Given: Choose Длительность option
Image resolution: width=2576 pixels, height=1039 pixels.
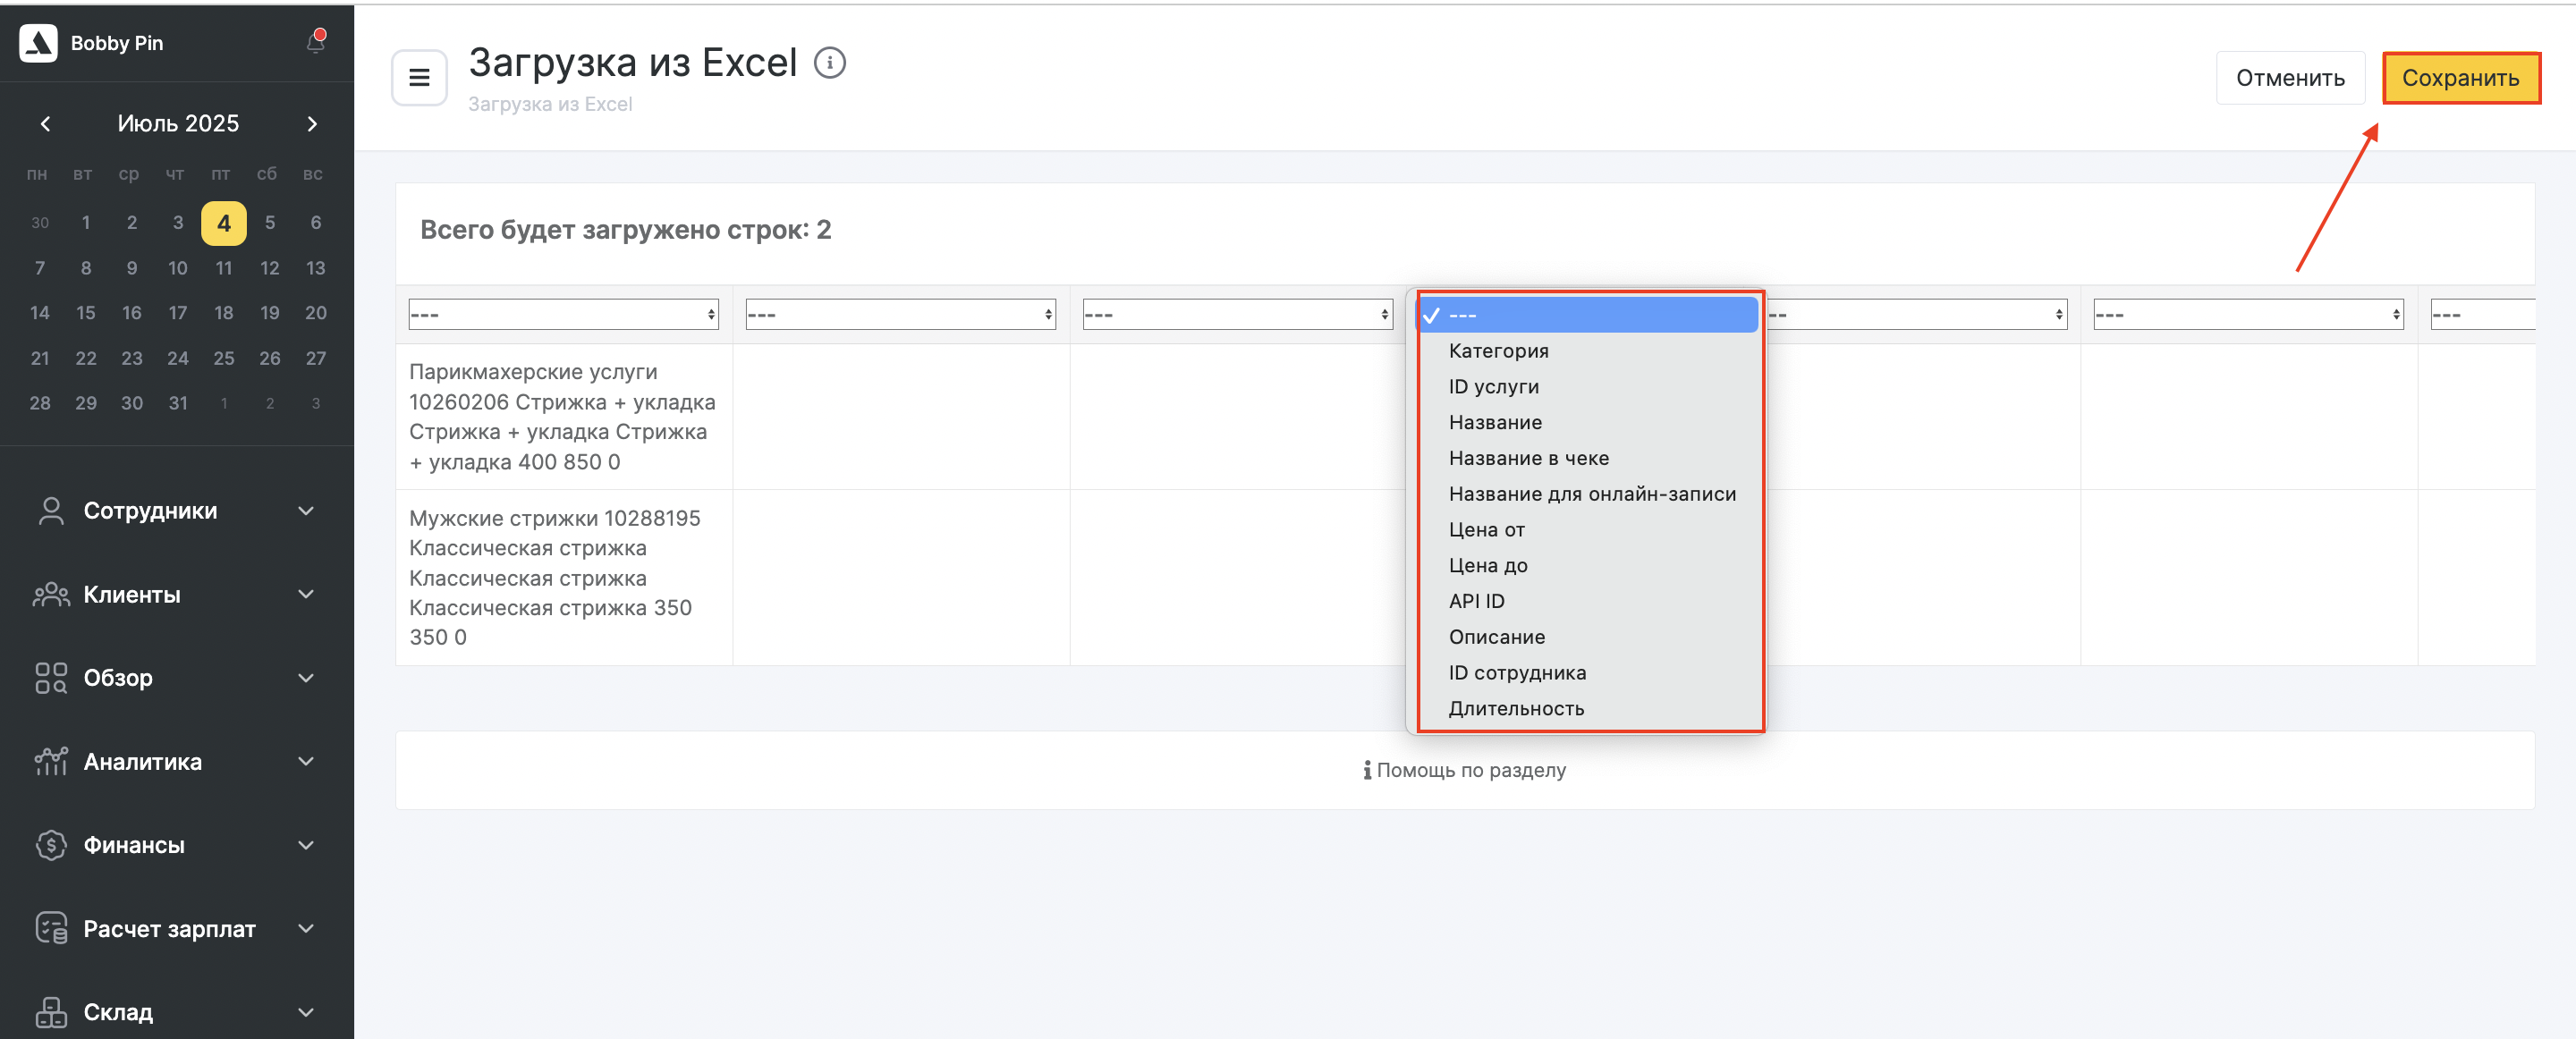Looking at the screenshot, I should pyautogui.click(x=1588, y=709).
